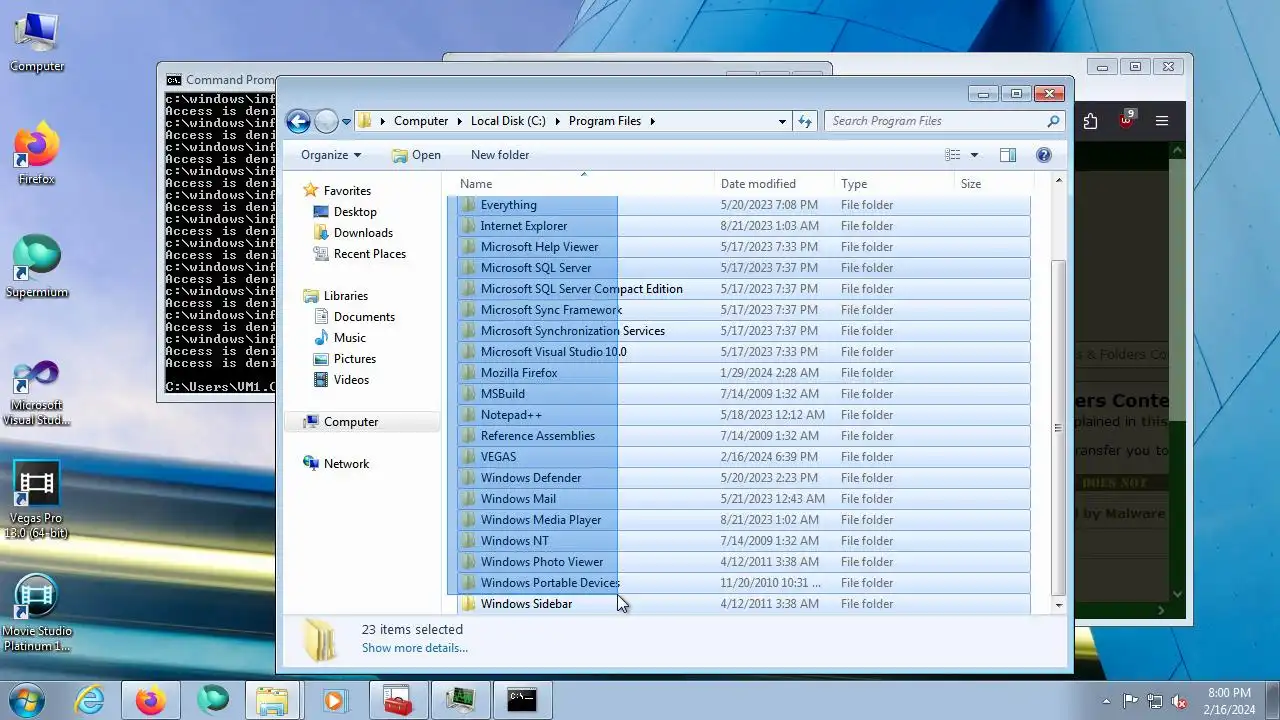
Task: Open the Supermium desktop shortcut
Action: 37,267
